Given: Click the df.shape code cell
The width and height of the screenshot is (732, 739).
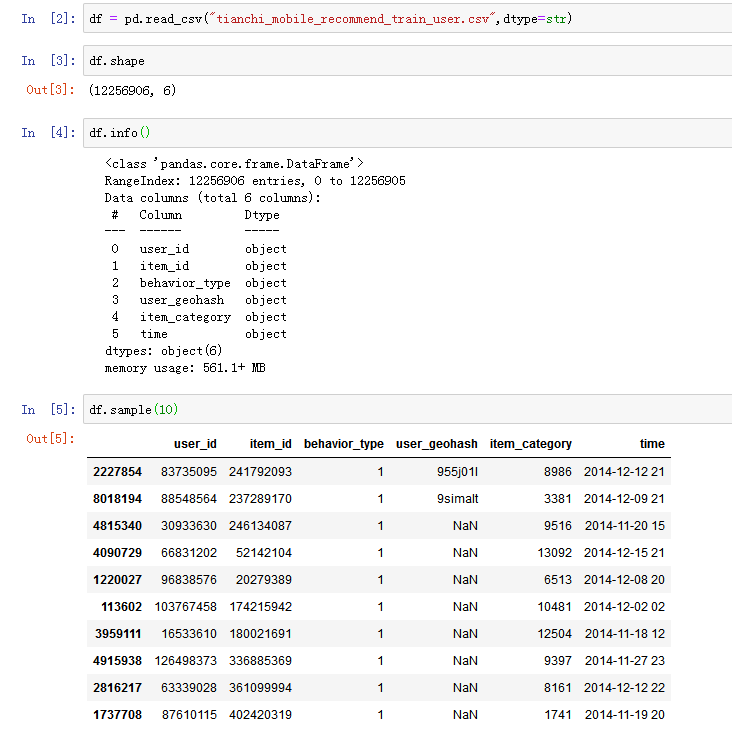Looking at the screenshot, I should click(x=408, y=61).
